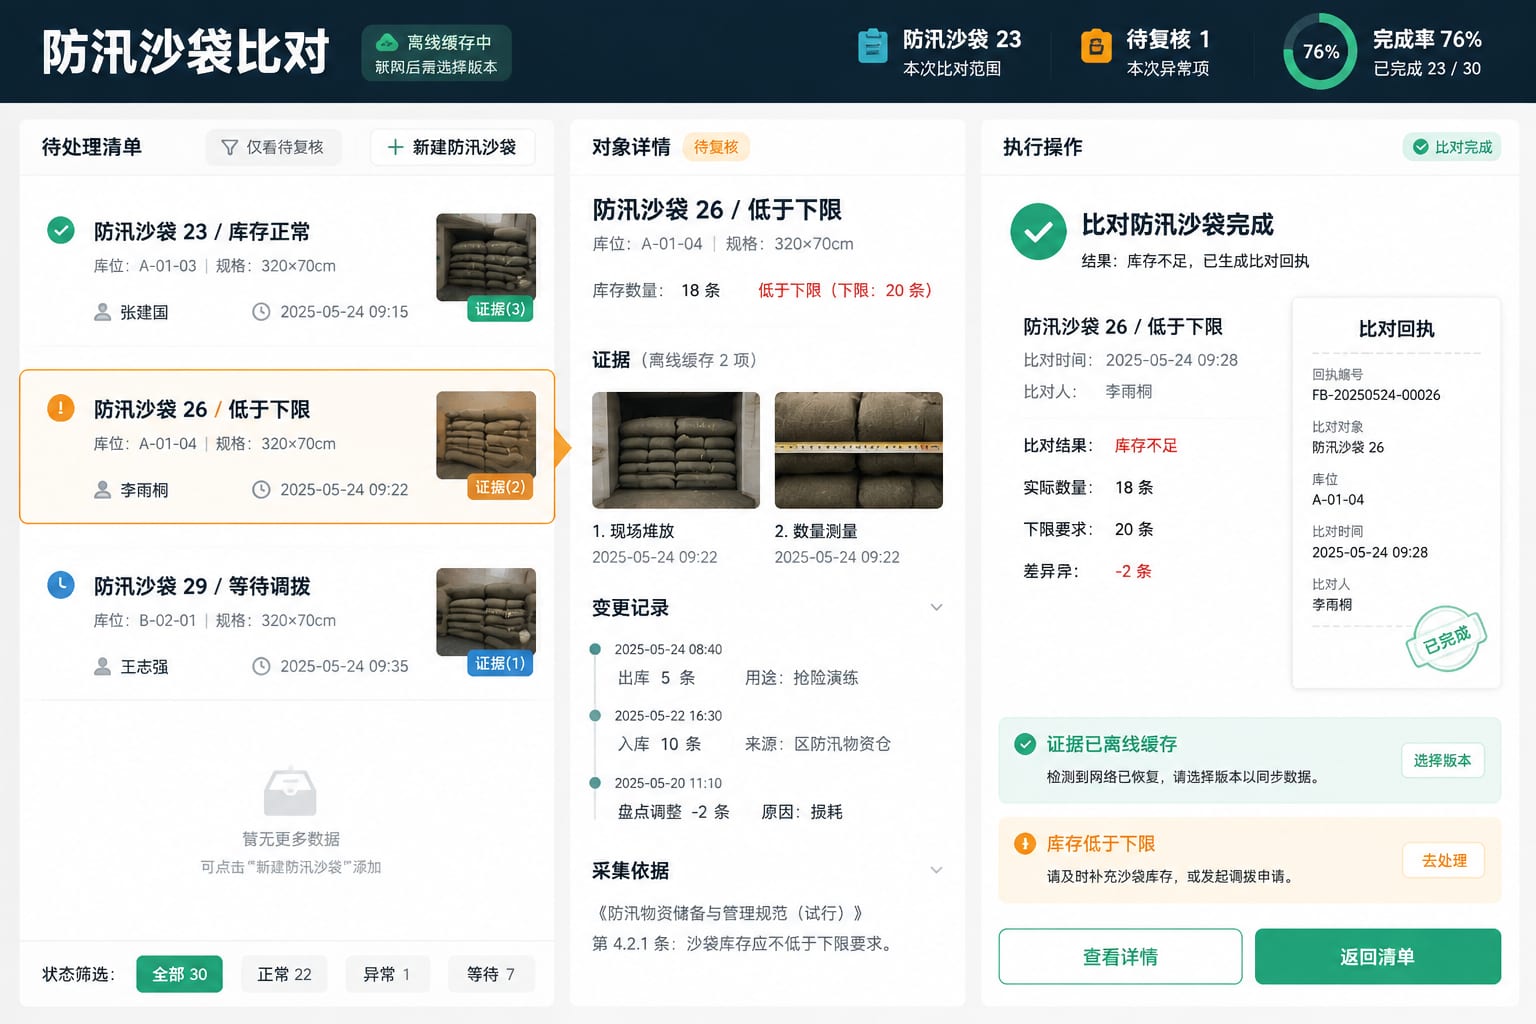Collapse the 采集依据 section chevron

coord(936,870)
